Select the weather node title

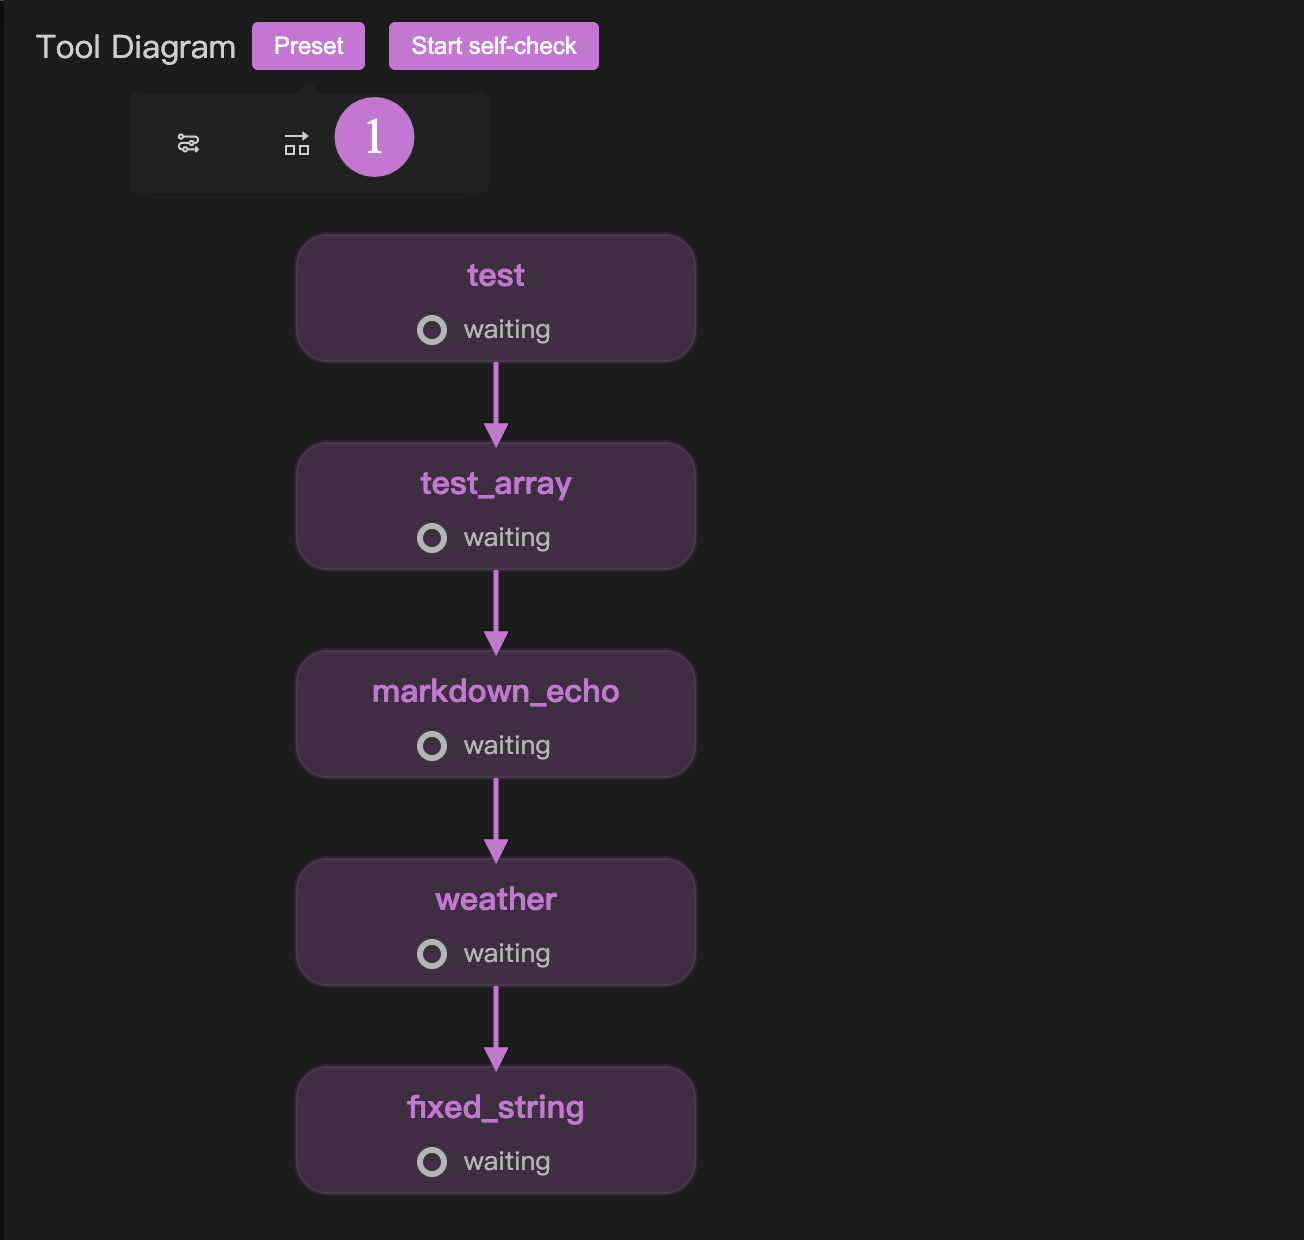pos(496,899)
